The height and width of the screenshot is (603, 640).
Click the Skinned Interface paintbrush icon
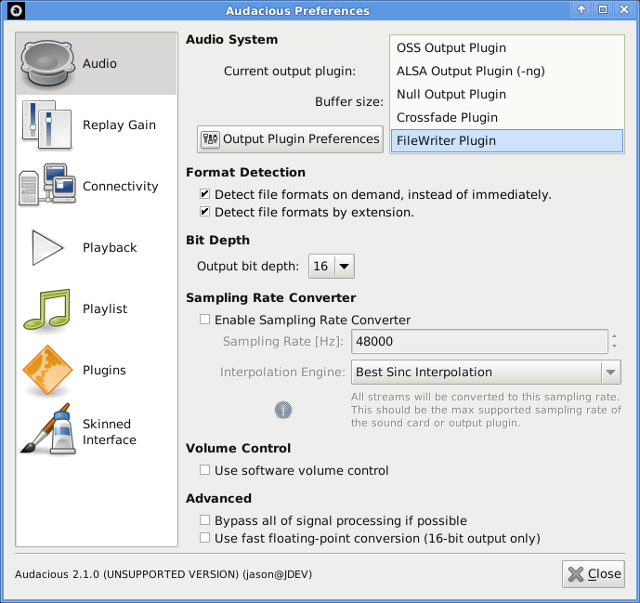[x=48, y=429]
